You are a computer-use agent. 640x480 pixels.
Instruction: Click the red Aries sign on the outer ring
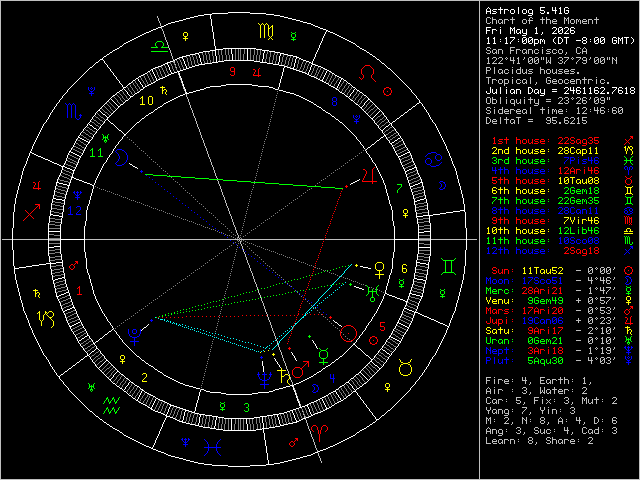[x=319, y=433]
